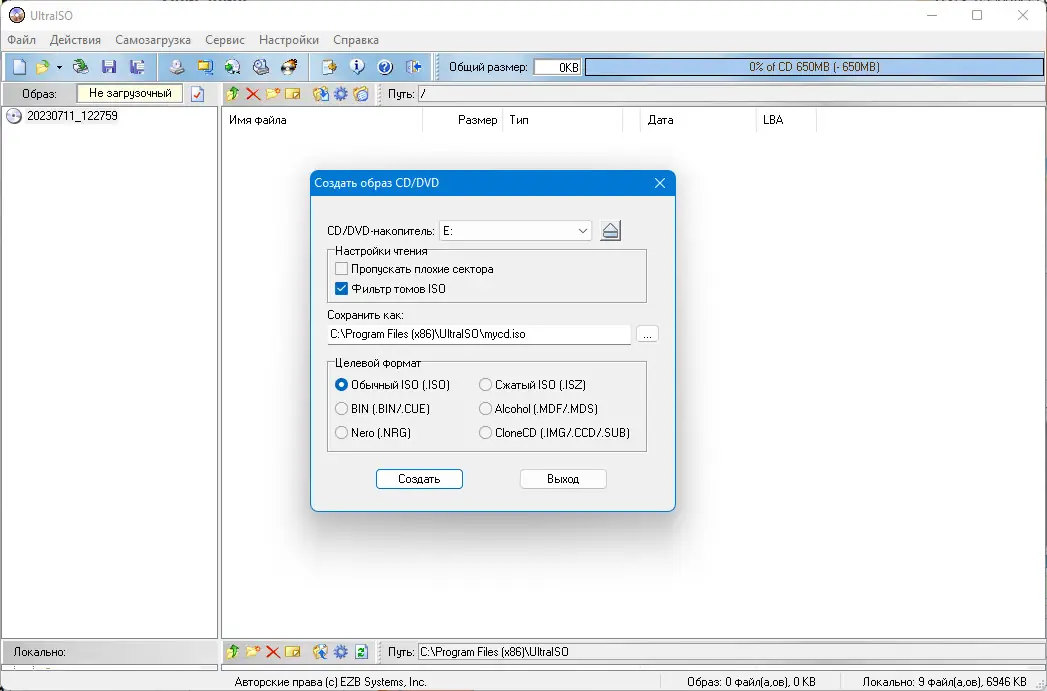Click the Open CD/DVD icon with green arrow
This screenshot has width=1047, height=691.
(81, 67)
